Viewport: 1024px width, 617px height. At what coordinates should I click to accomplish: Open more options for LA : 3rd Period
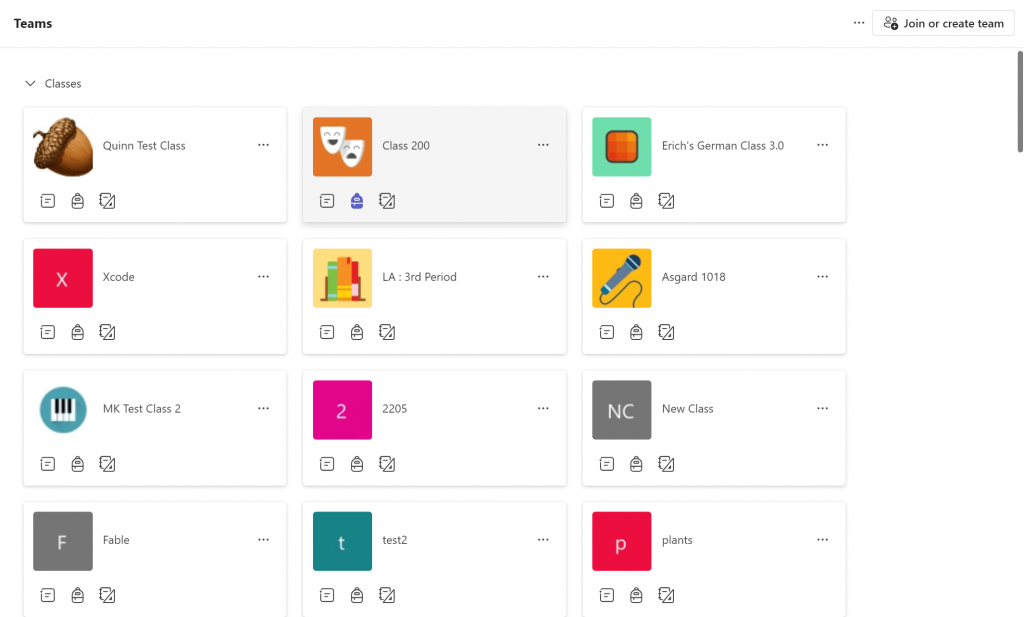[x=543, y=277]
